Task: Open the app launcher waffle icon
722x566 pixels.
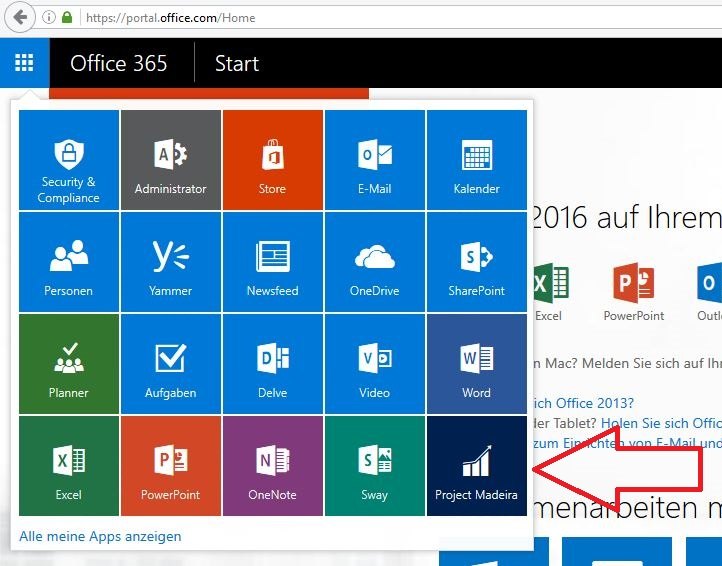Action: point(24,63)
